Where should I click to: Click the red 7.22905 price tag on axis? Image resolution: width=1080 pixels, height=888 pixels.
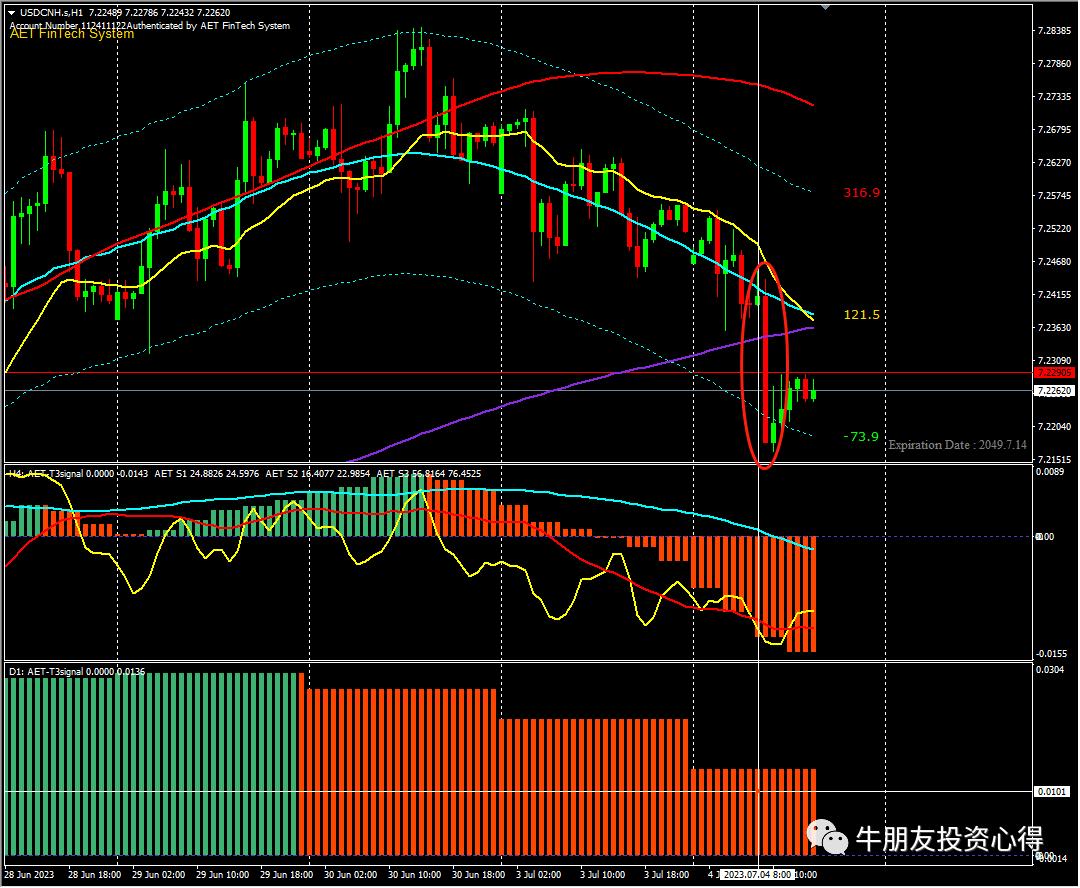point(1052,373)
